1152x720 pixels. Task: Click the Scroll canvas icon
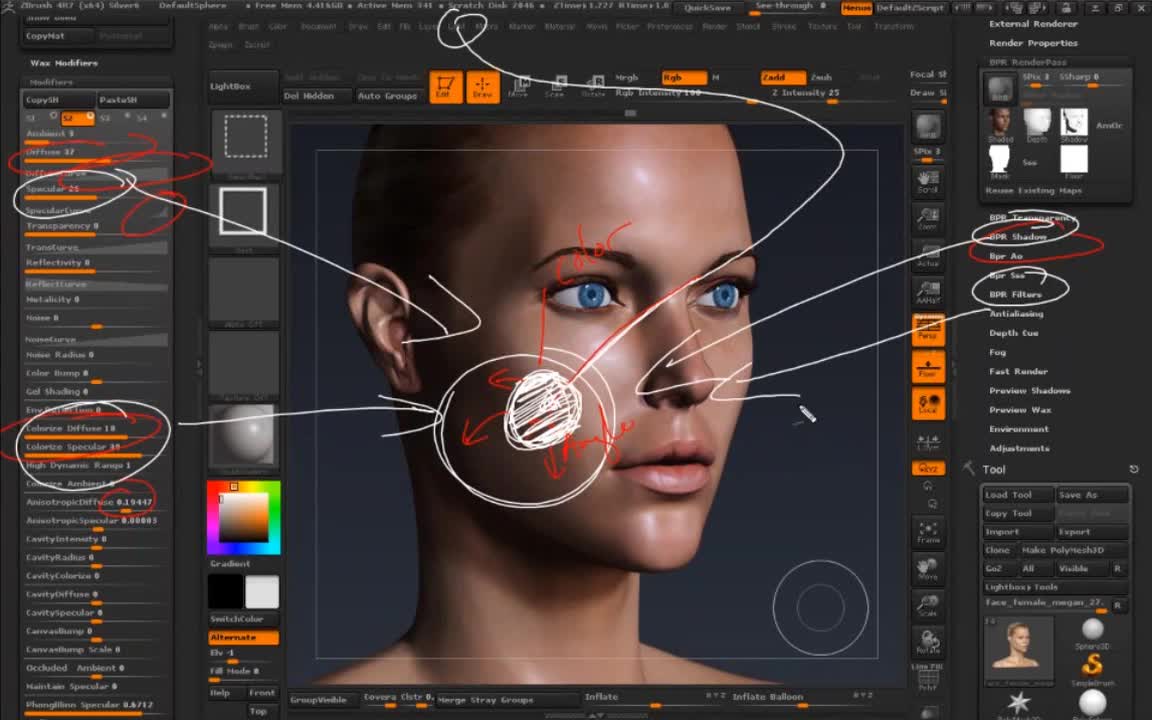click(928, 181)
